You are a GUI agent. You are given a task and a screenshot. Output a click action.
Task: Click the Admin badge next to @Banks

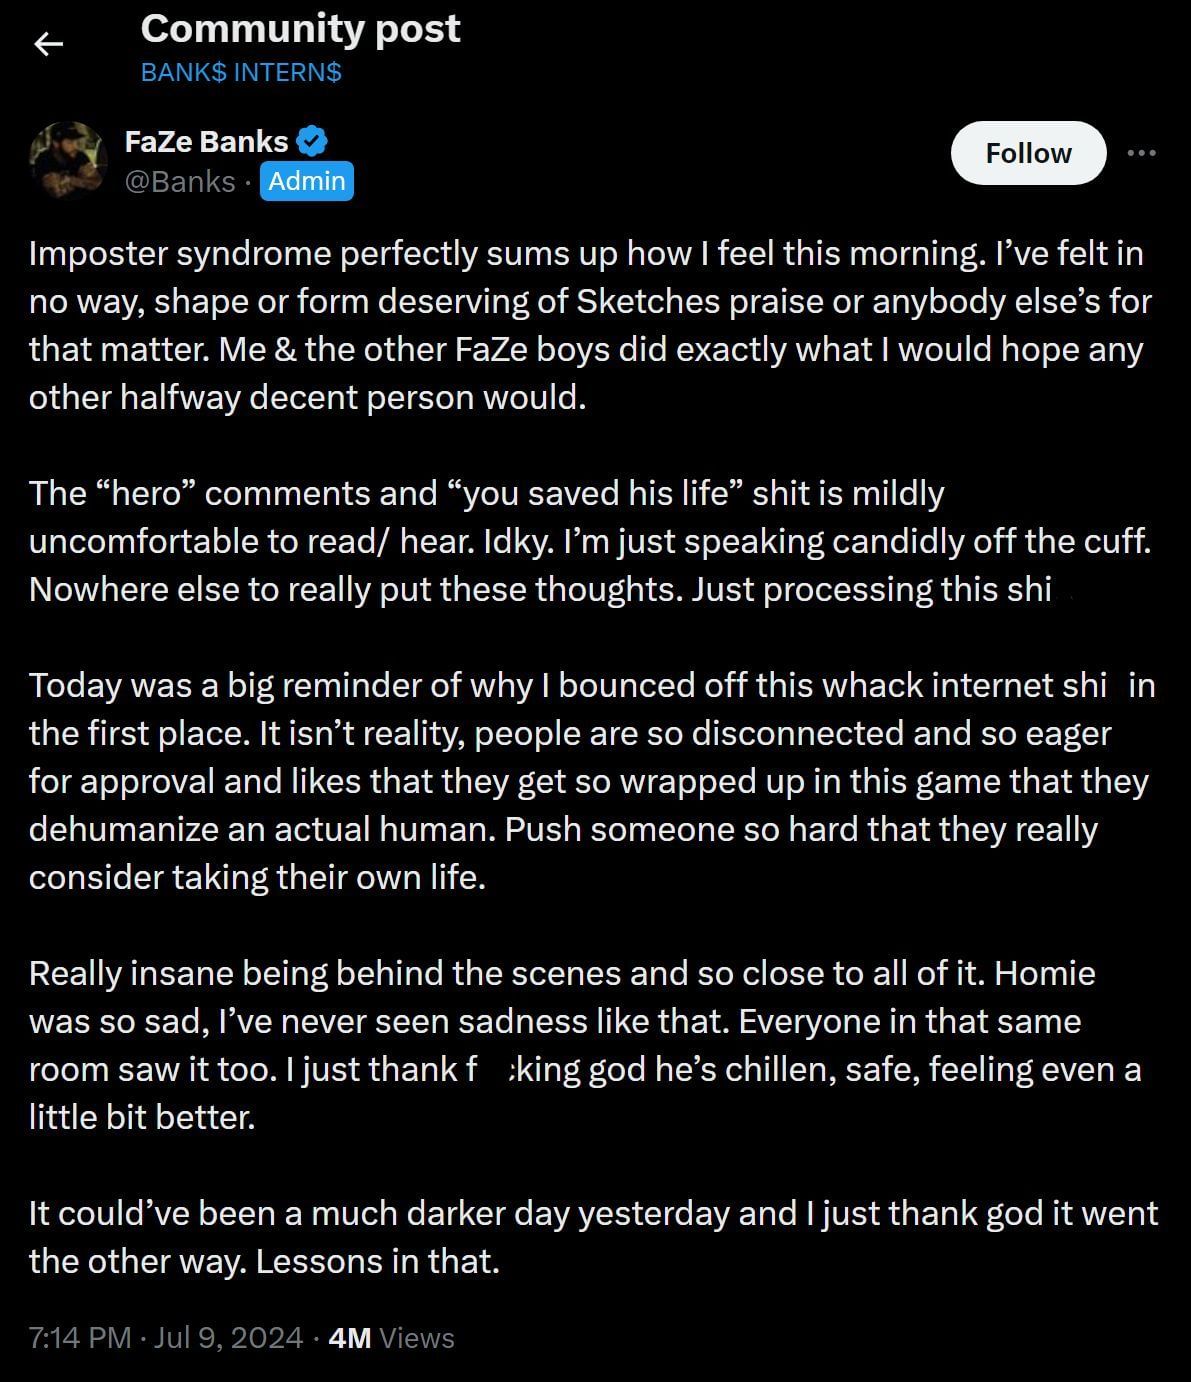[x=307, y=181]
